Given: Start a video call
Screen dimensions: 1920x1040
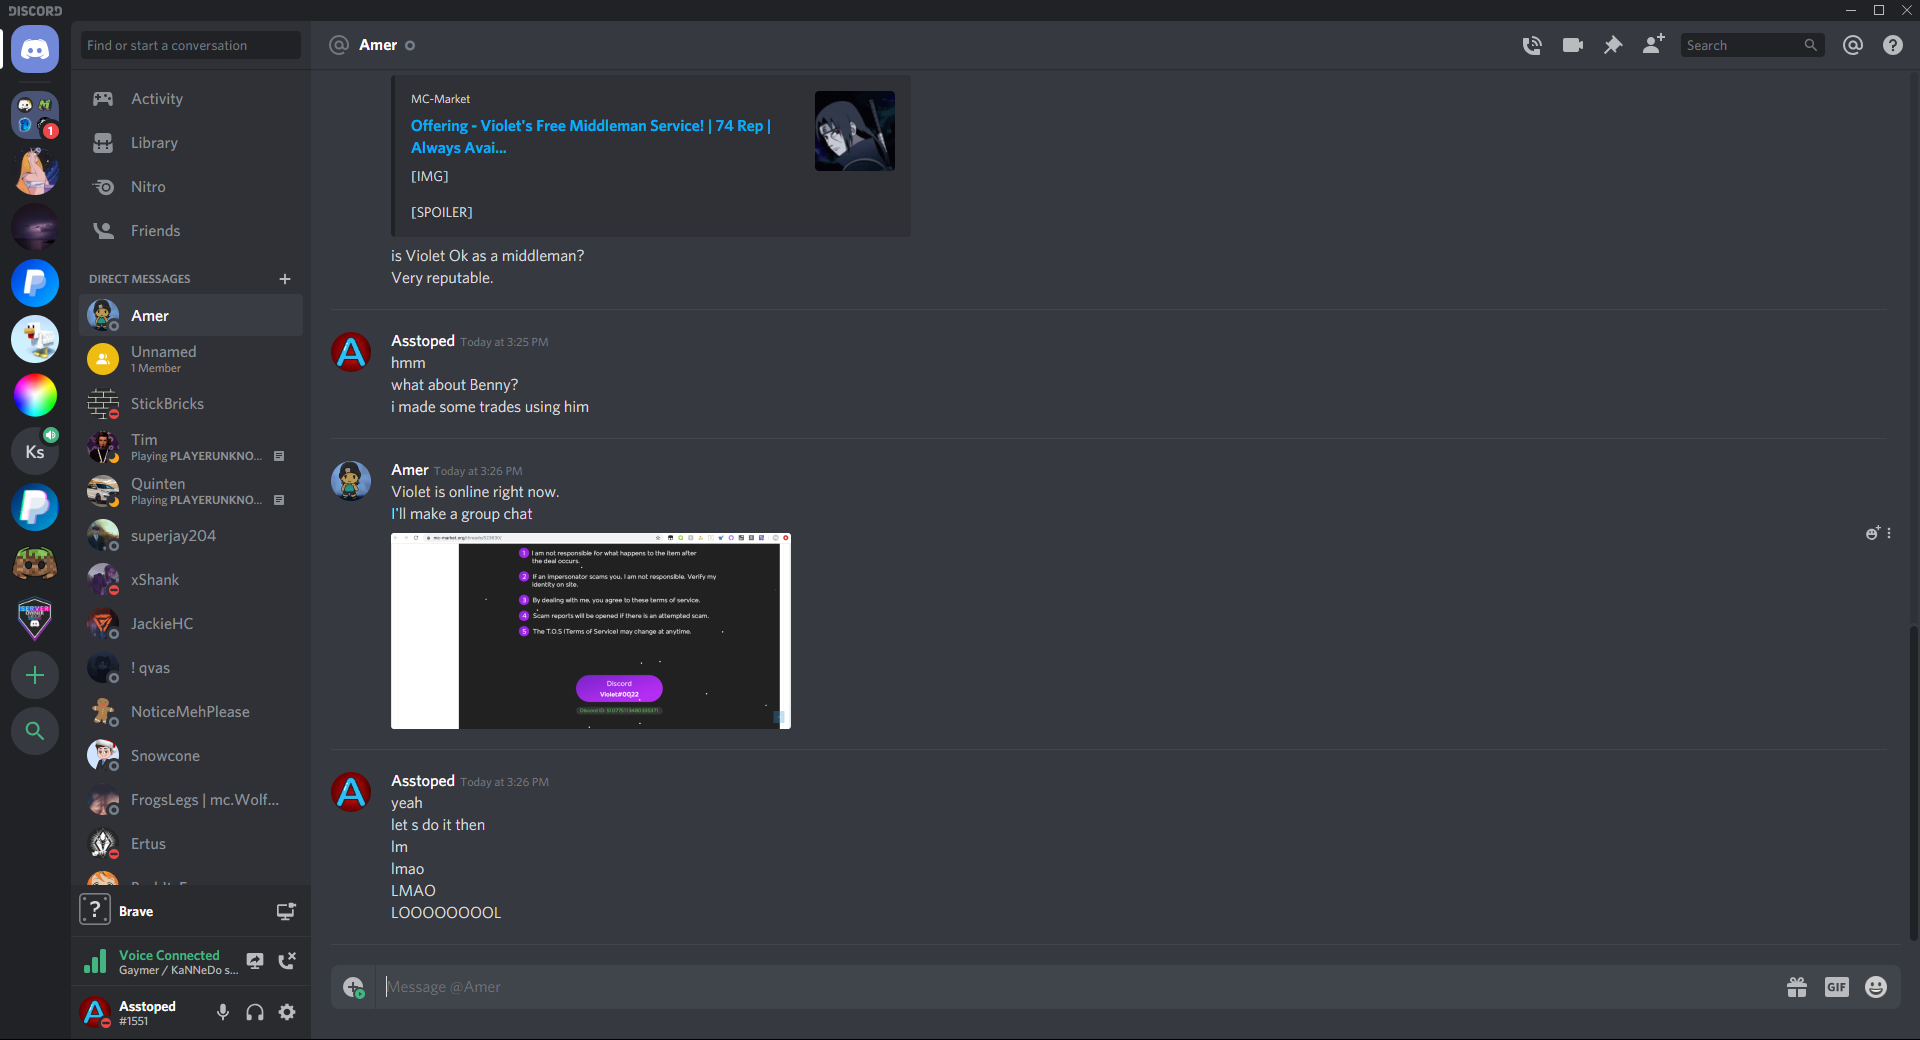Looking at the screenshot, I should [1572, 45].
